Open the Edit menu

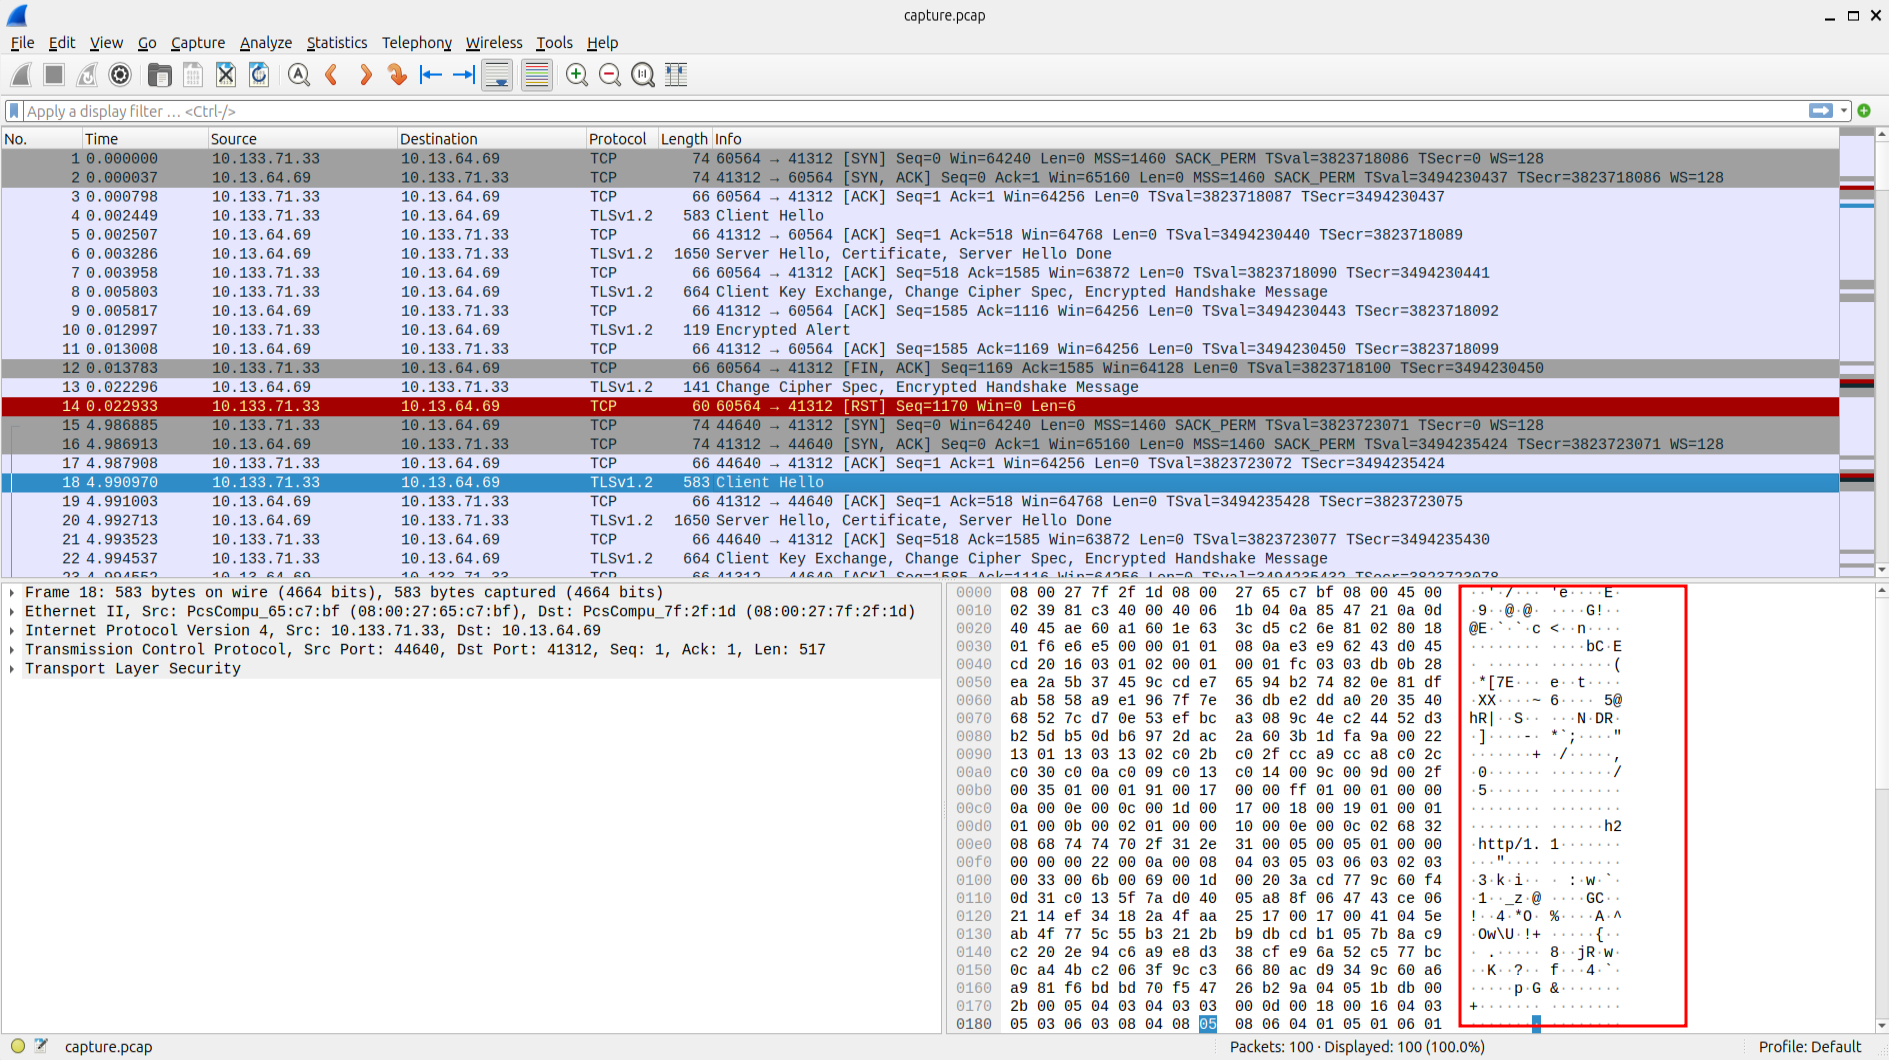click(62, 43)
